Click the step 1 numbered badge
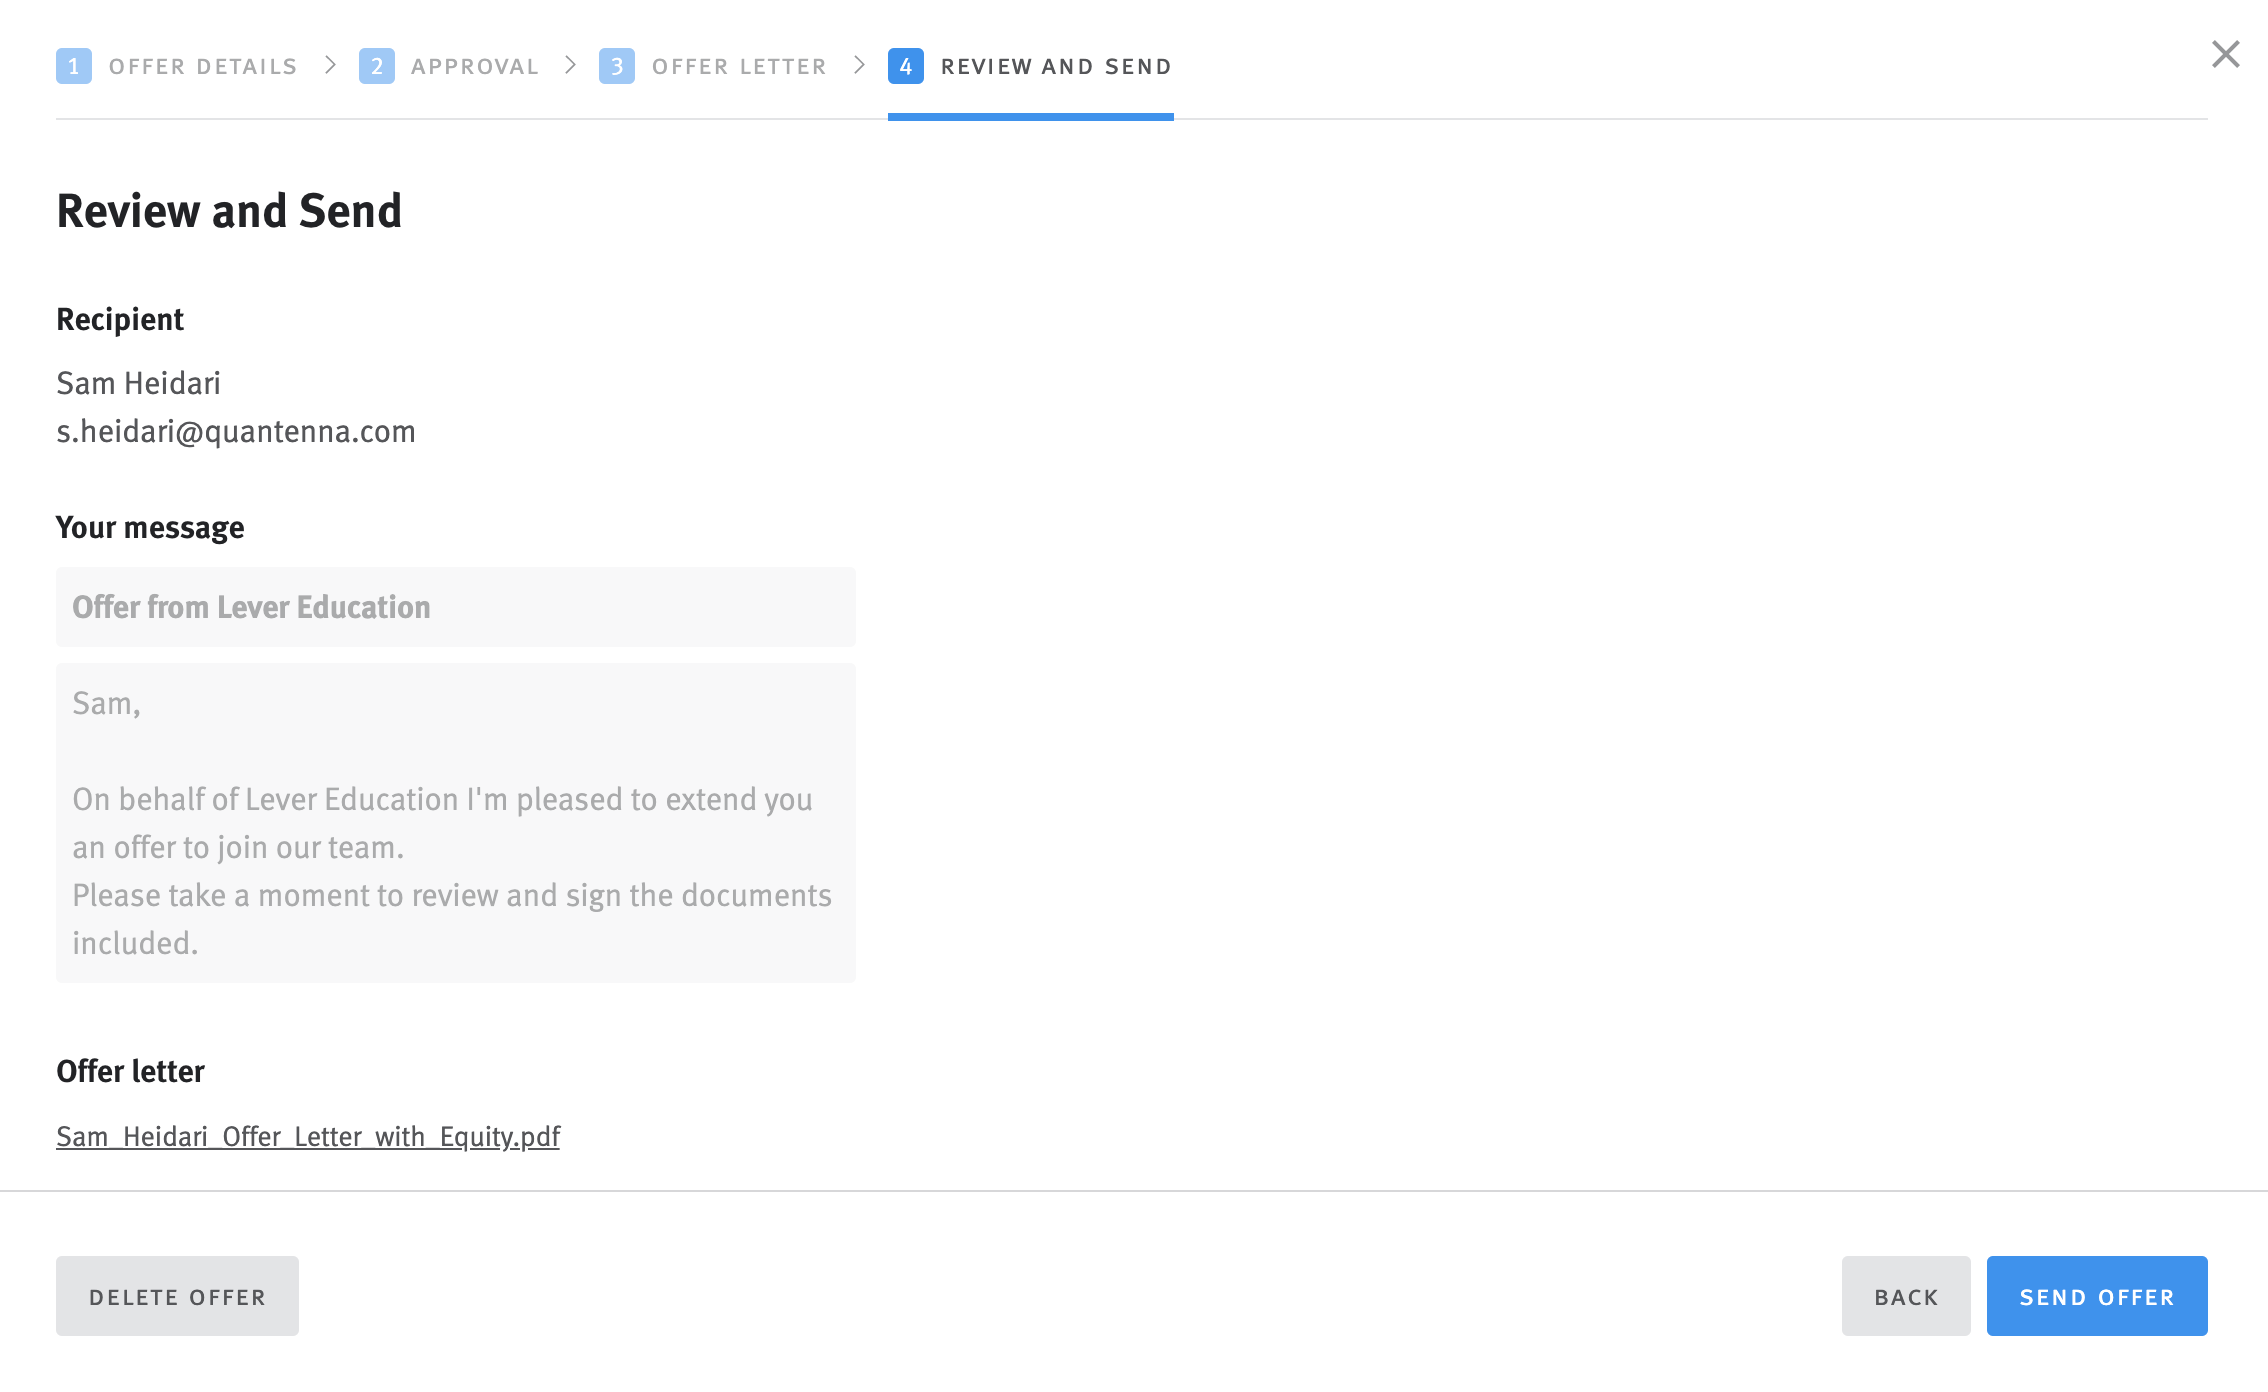 74,66
